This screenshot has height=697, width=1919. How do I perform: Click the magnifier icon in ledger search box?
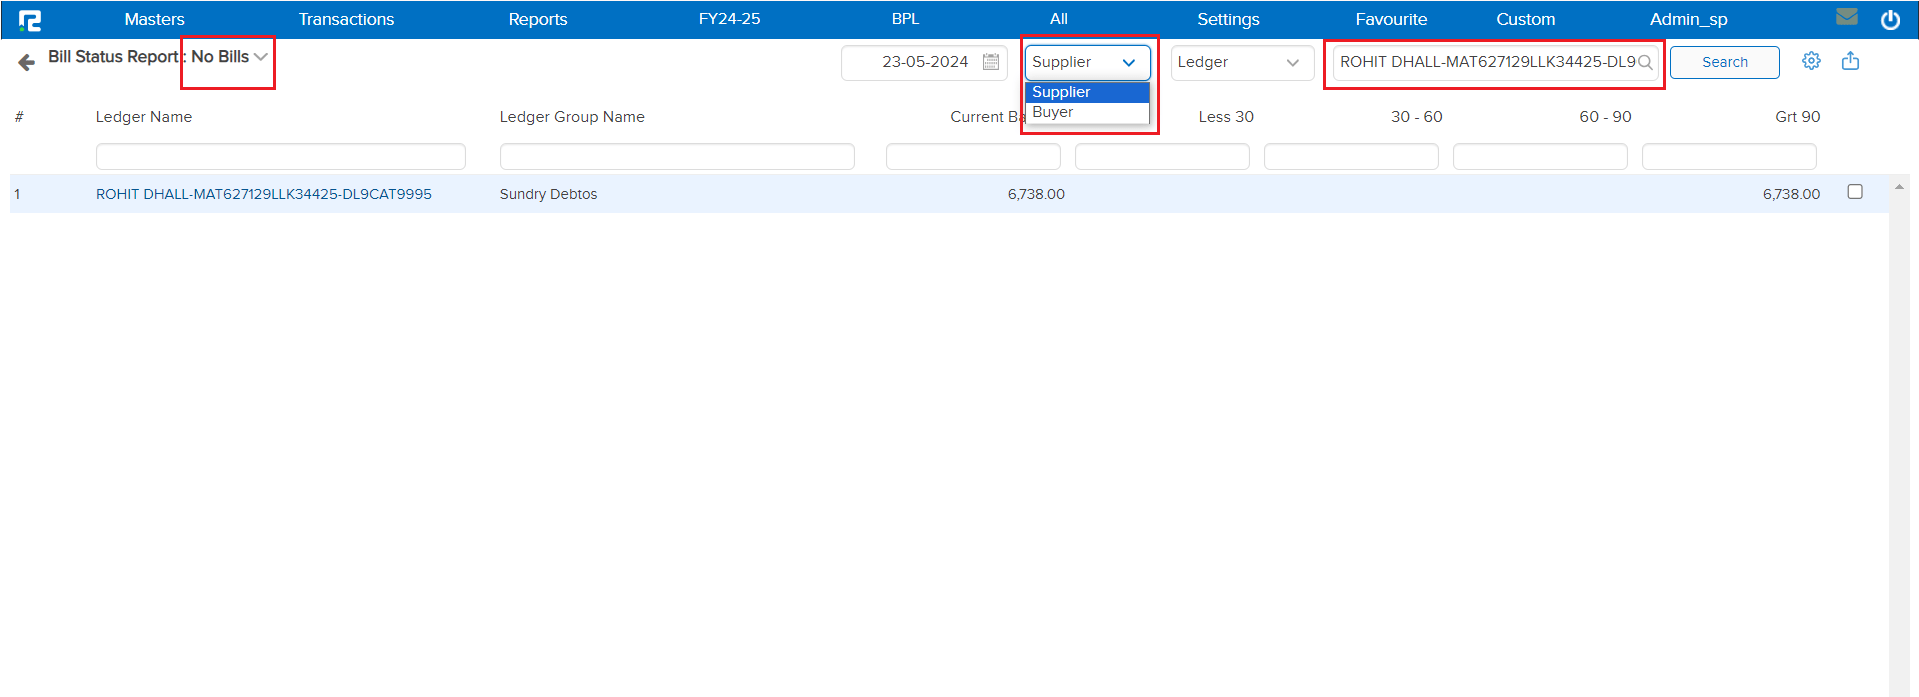click(x=1645, y=62)
